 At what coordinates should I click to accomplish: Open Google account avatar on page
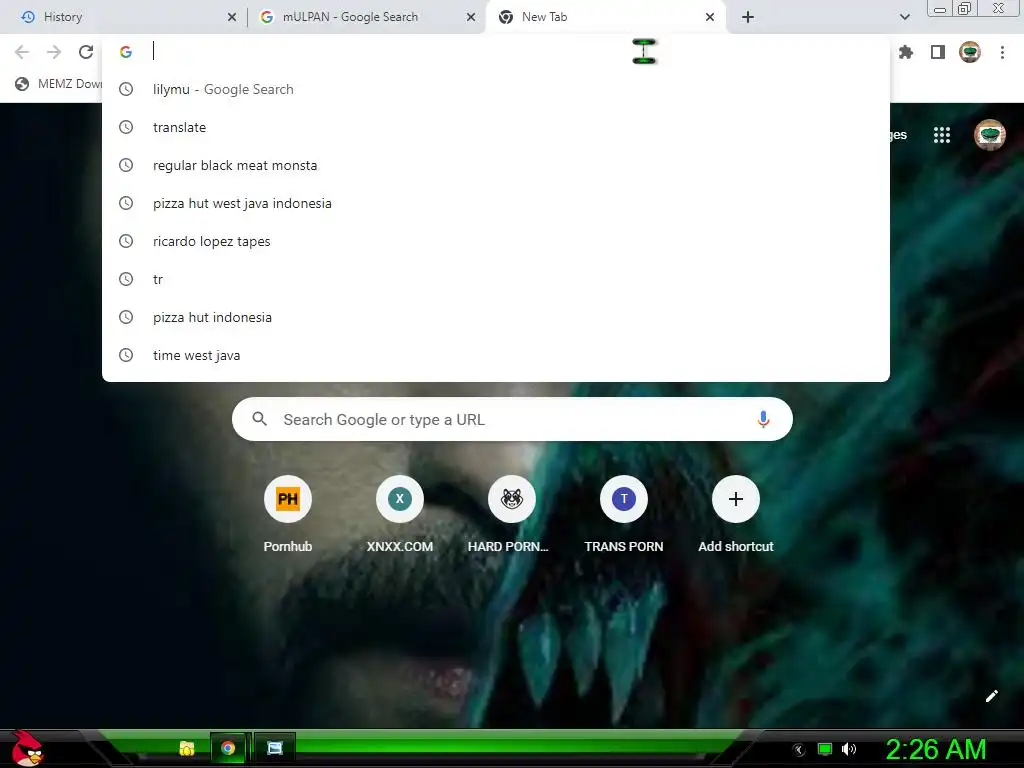click(990, 135)
